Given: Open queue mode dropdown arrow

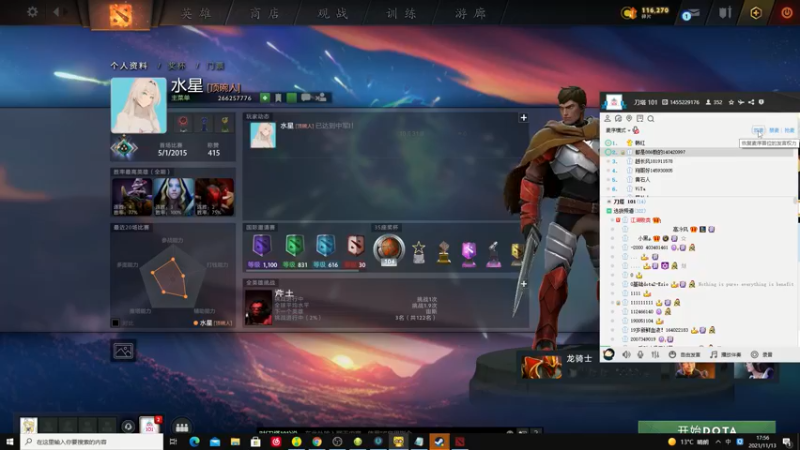Looking at the screenshot, I should [x=629, y=131].
